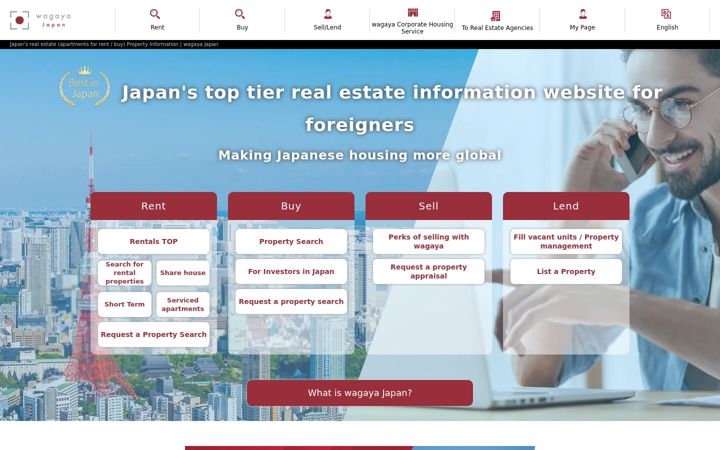Click the Rent magnifier icon in the navigation
Screen dimensions: 720x450
155,14
